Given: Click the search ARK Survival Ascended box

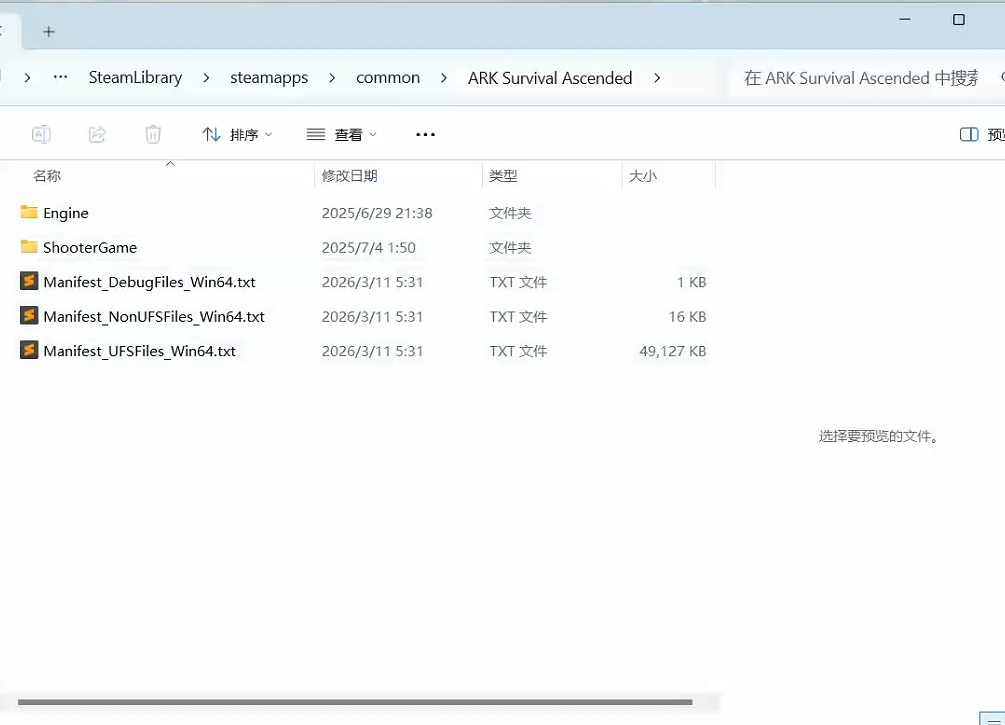Looking at the screenshot, I should 860,78.
